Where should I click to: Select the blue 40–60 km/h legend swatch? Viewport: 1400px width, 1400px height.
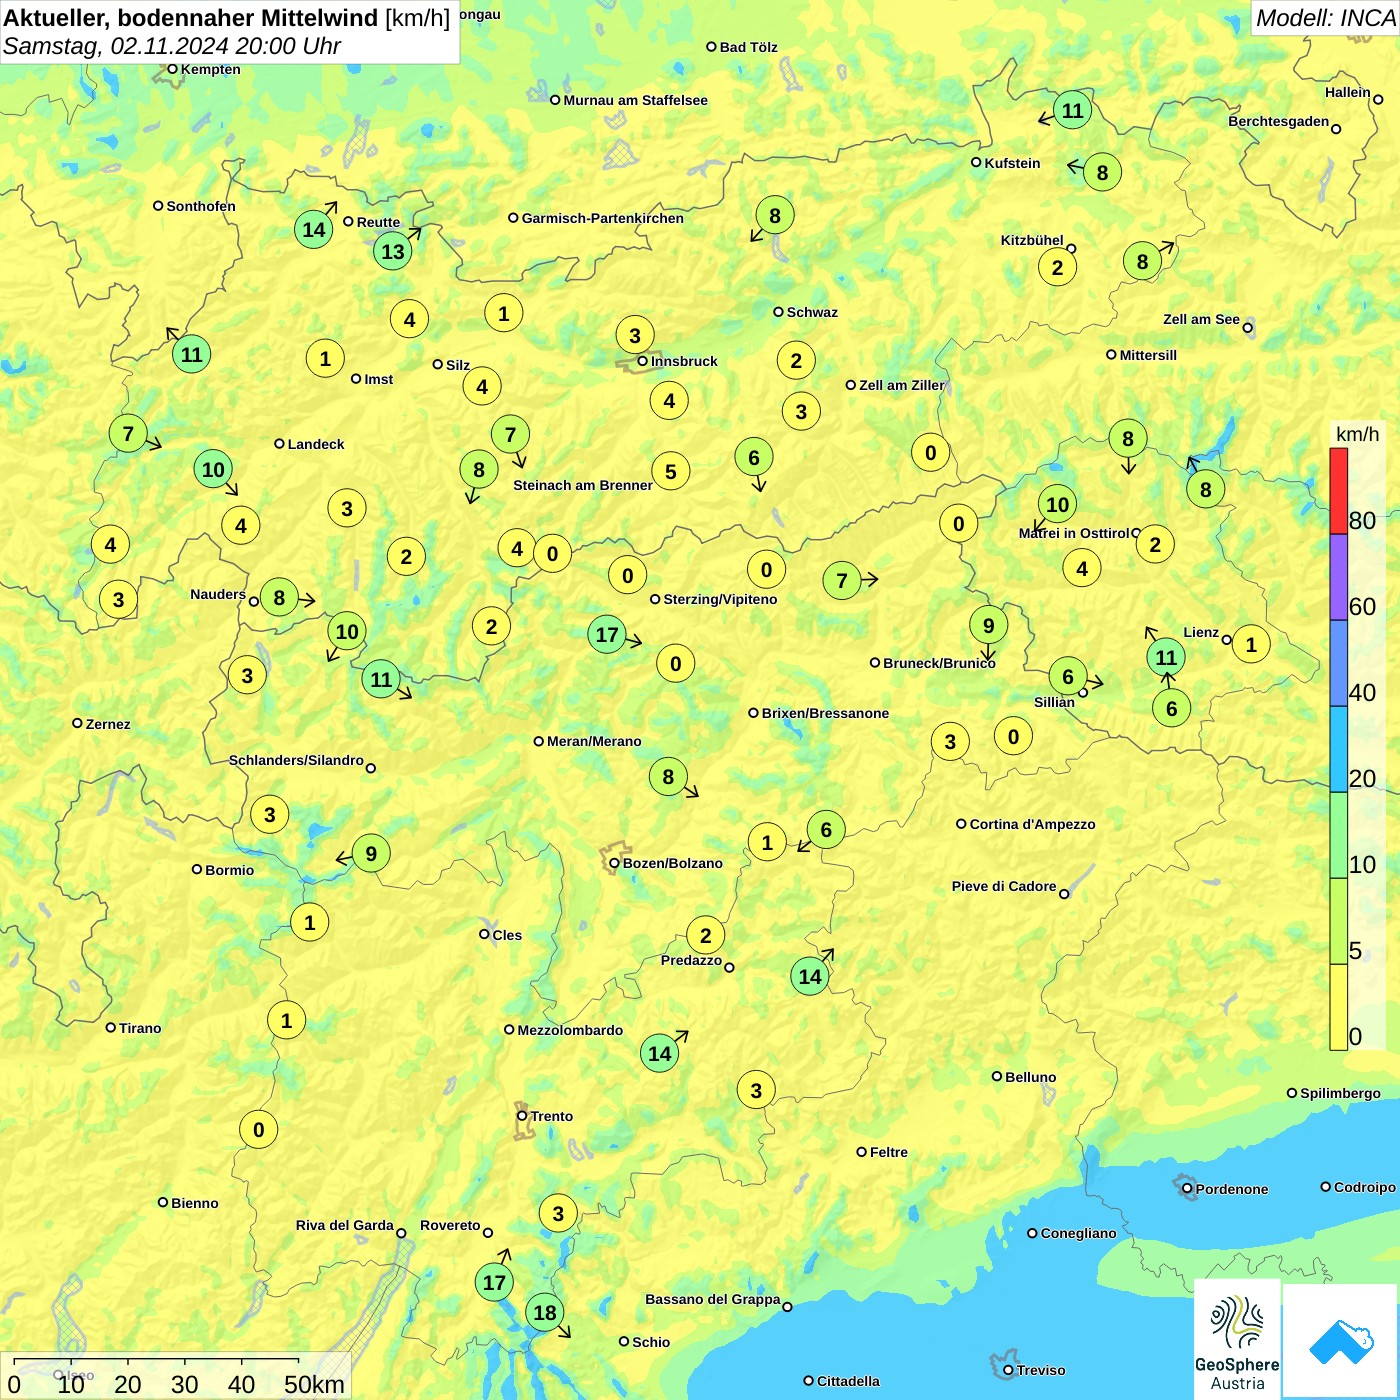(x=1338, y=663)
